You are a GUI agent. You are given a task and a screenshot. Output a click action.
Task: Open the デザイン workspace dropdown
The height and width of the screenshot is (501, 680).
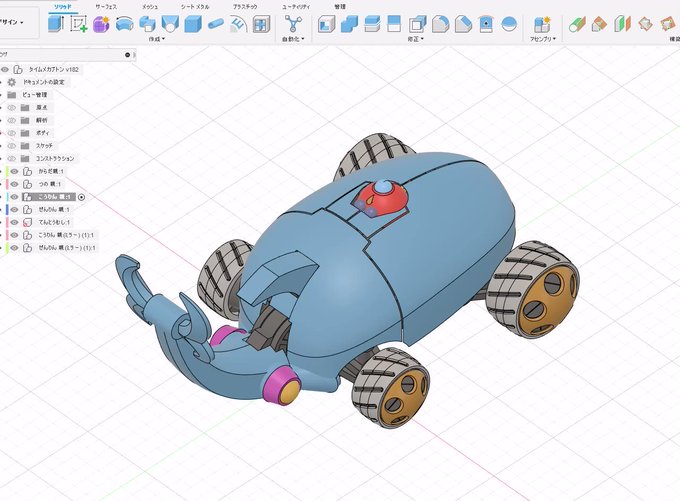coord(11,22)
